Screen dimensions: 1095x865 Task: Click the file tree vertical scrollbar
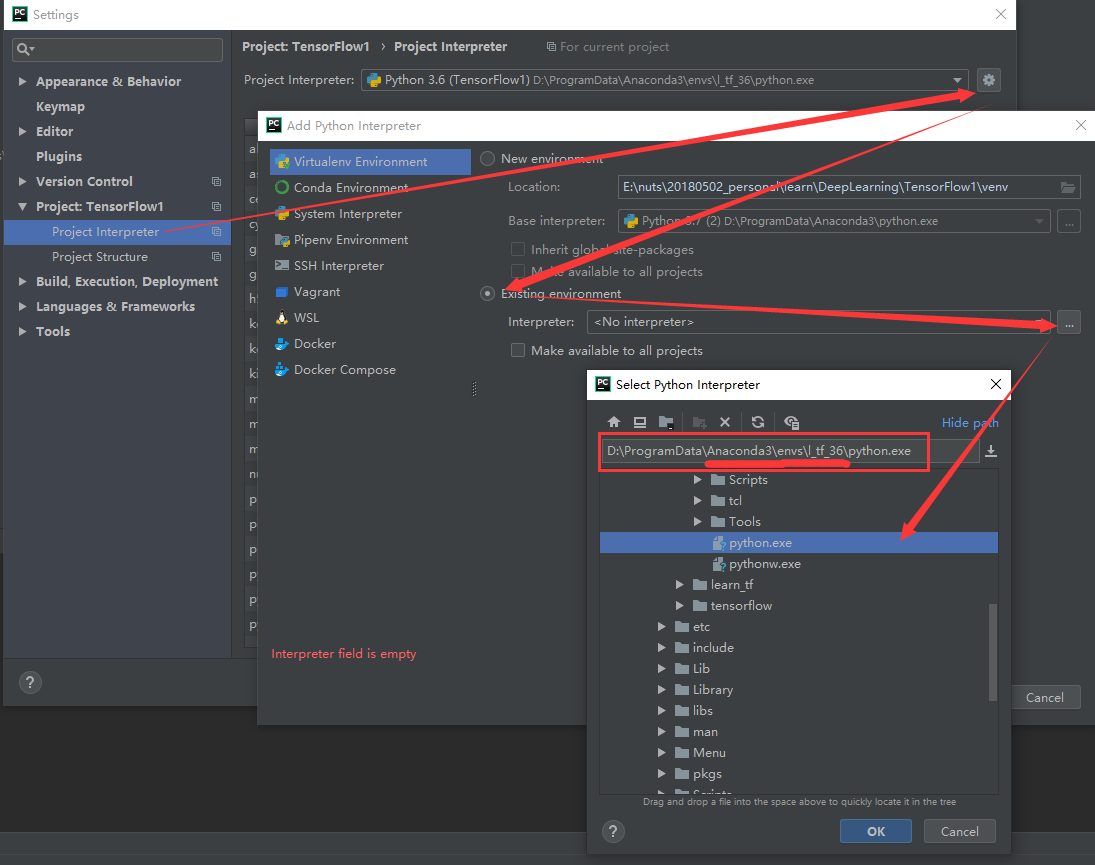coord(993,652)
